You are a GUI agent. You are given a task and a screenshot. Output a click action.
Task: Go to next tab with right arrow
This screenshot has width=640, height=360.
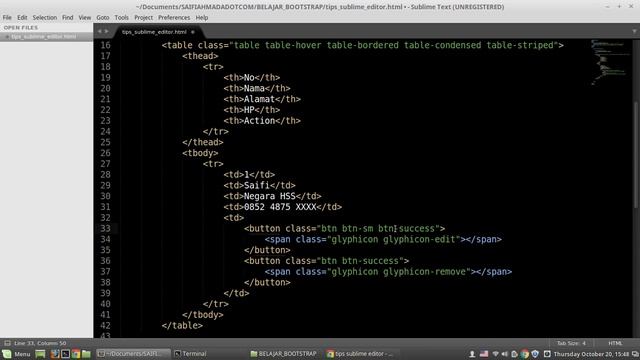pyautogui.click(x=107, y=31)
